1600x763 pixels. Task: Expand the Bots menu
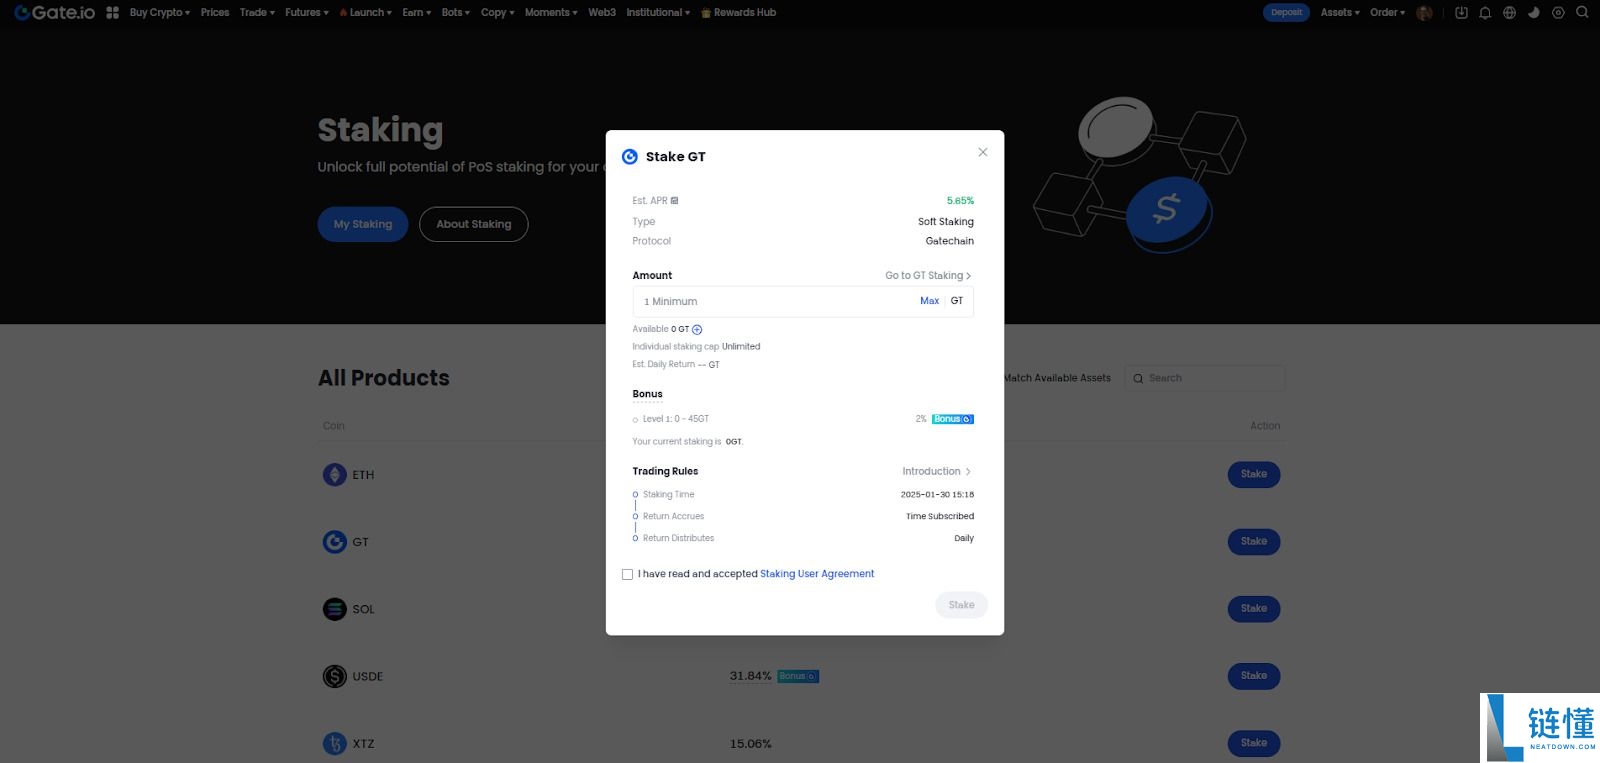[456, 13]
